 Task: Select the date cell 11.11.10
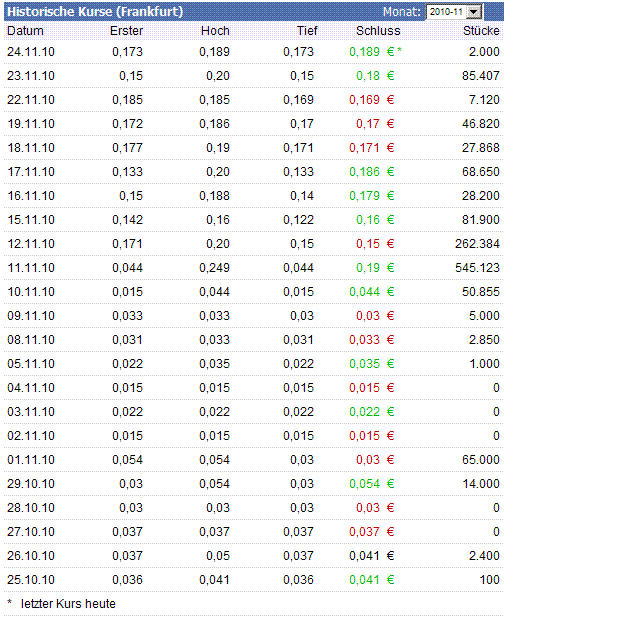[x=31, y=267]
